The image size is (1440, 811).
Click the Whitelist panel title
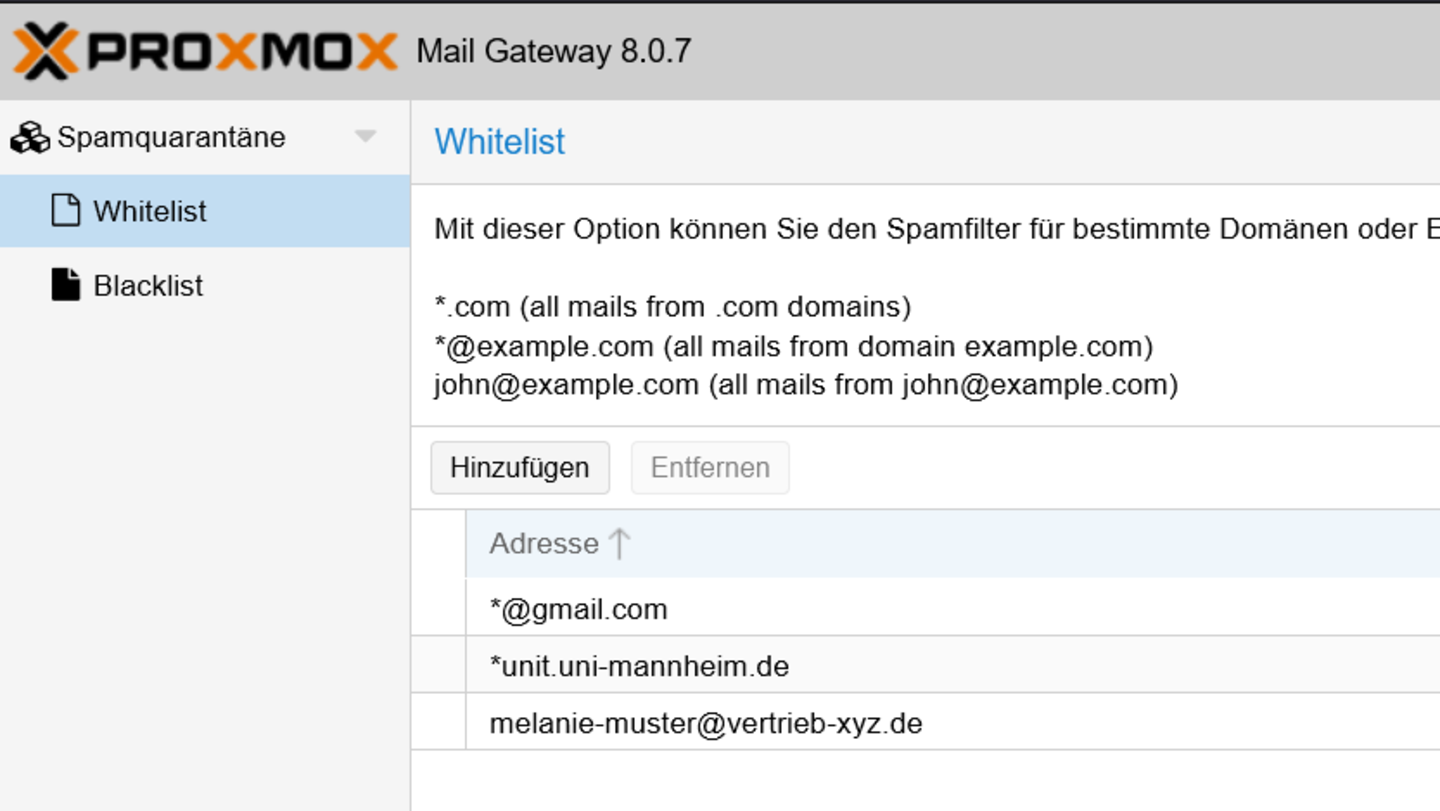500,142
